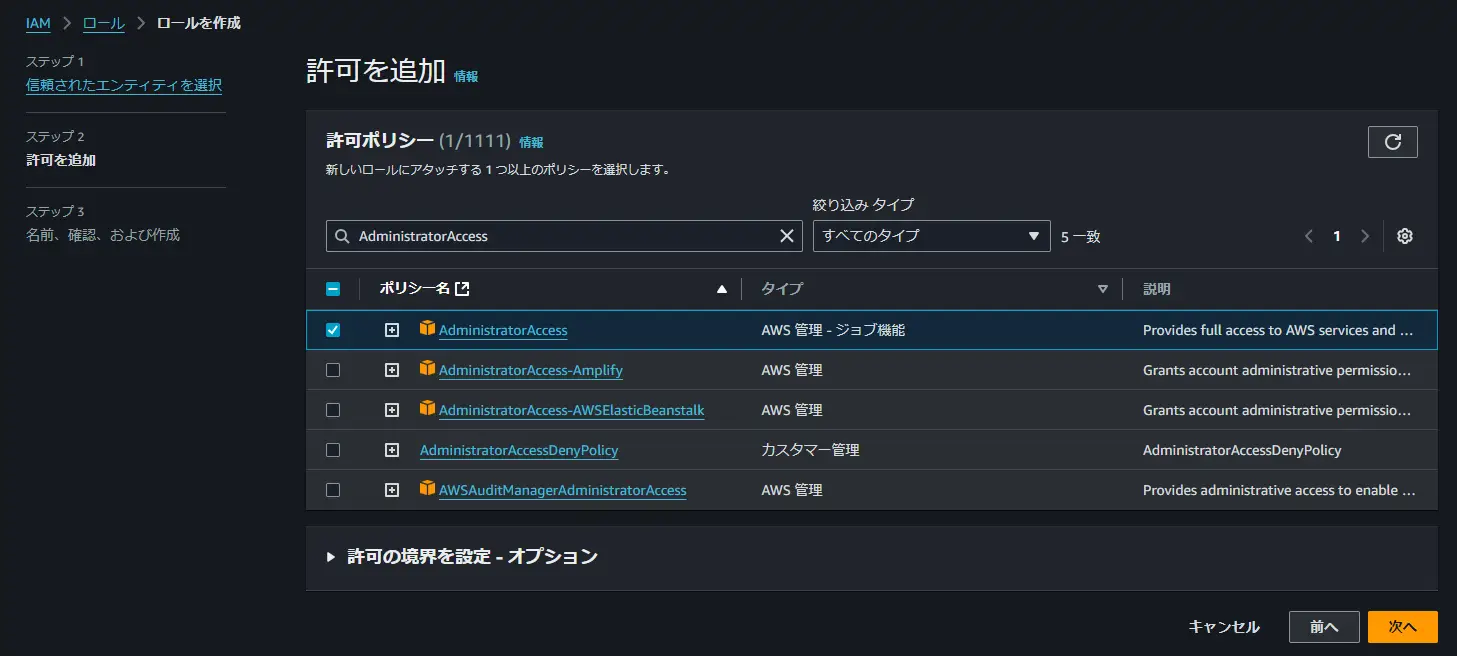The width and height of the screenshot is (1457, 656).
Task: Click the orange policy icon of the checked AdministratorAccess row
Action: point(428,328)
